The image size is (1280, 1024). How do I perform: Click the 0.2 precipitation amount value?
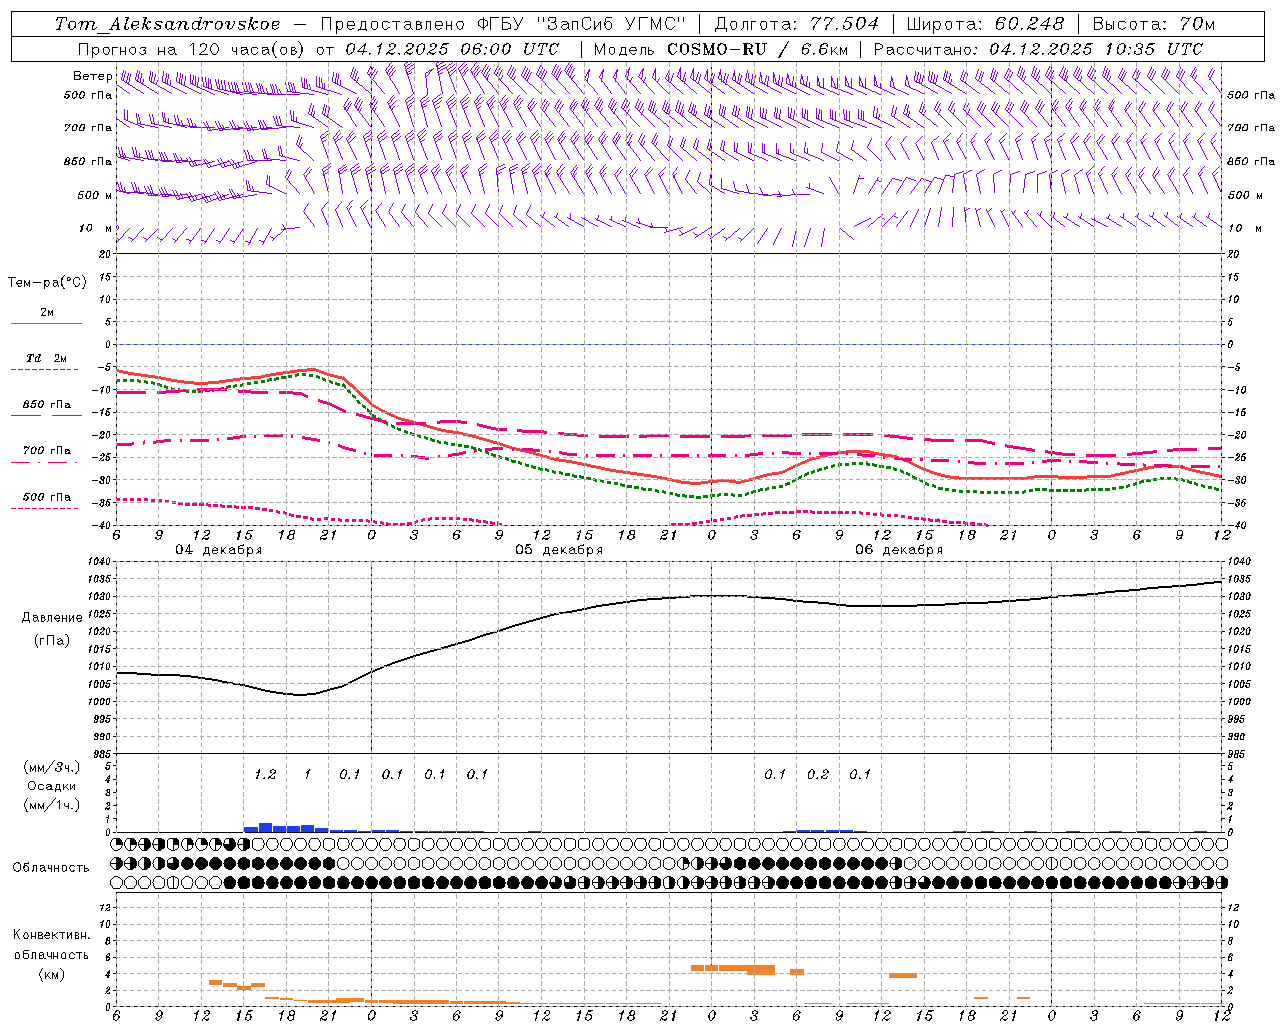pos(818,774)
